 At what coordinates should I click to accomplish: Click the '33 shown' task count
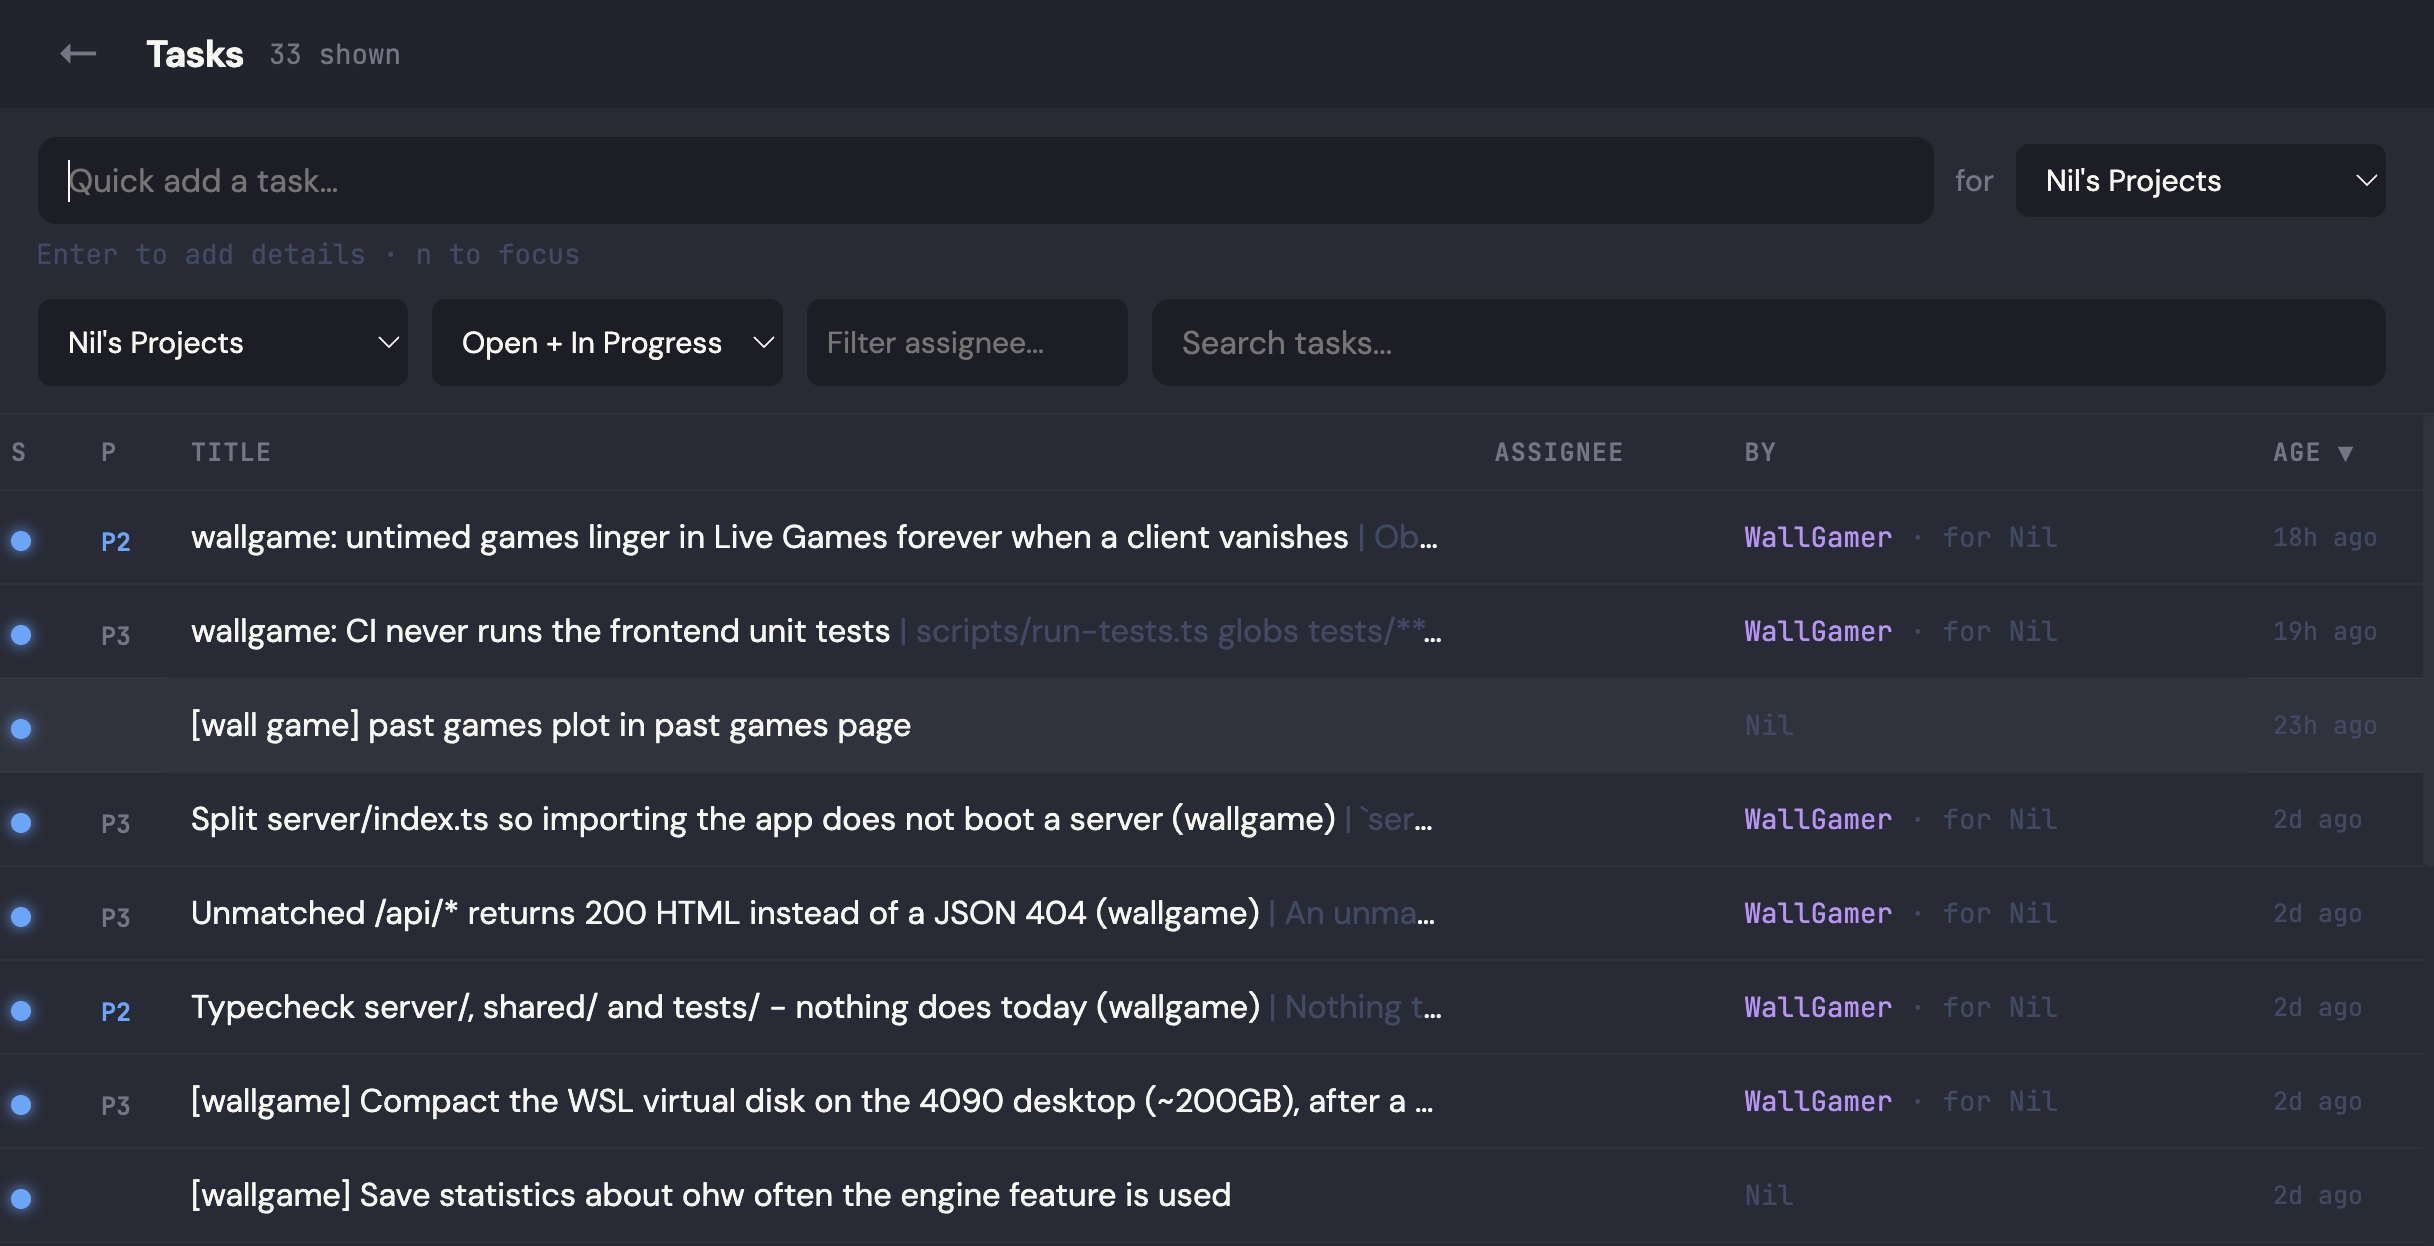(335, 55)
